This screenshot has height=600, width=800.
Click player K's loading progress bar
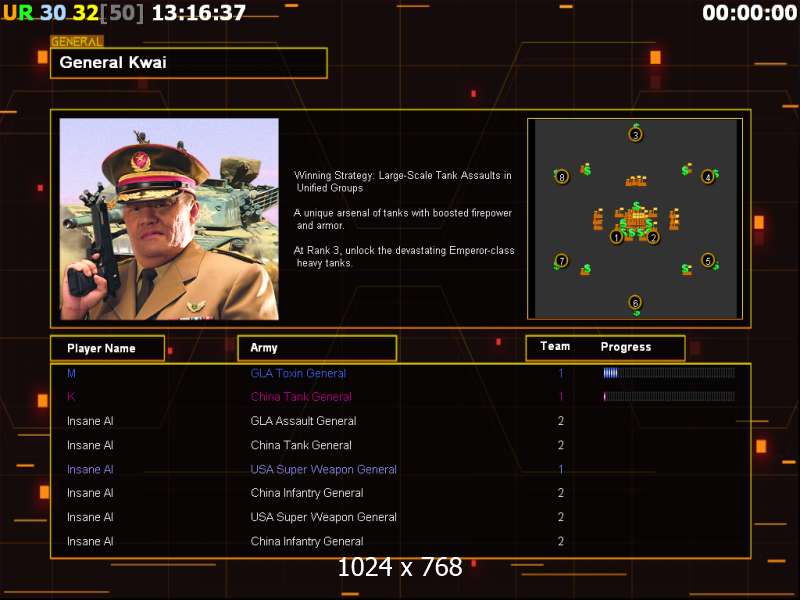669,396
